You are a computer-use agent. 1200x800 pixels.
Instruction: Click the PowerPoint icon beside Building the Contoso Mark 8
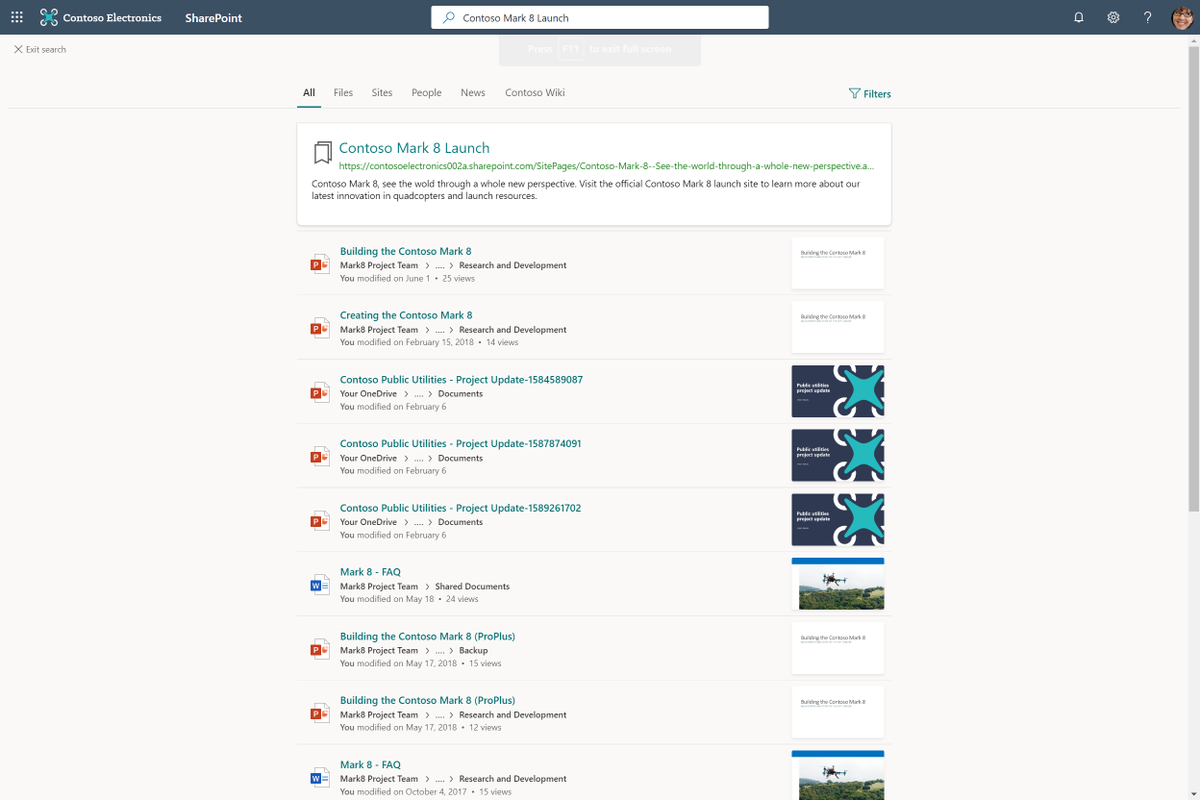[318, 263]
